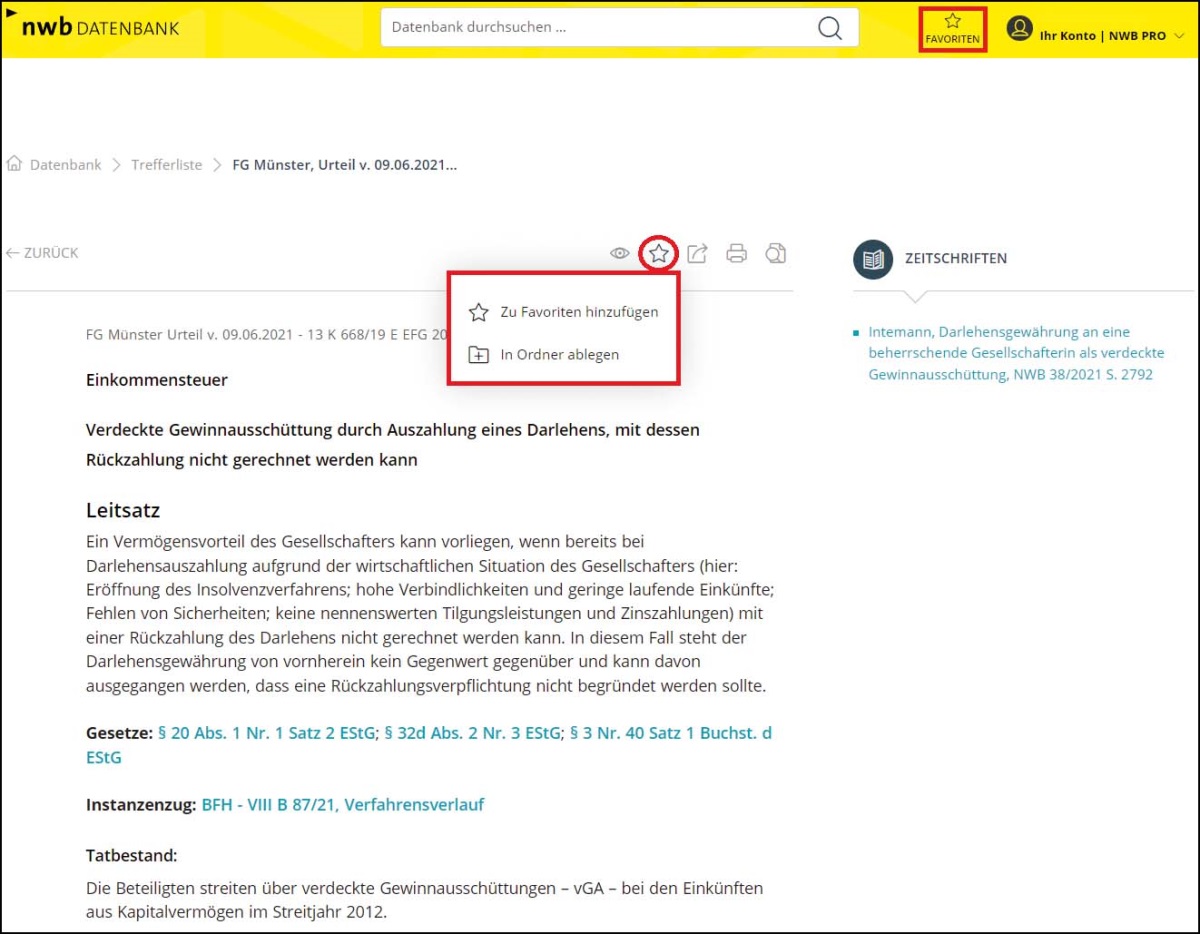Toggle the eye view icon
The image size is (1200, 934).
tap(620, 254)
